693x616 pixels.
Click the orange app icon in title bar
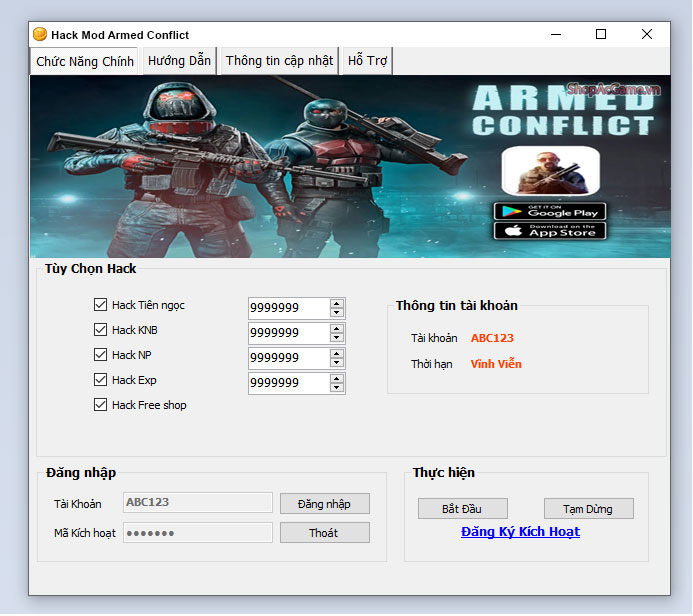coord(40,34)
